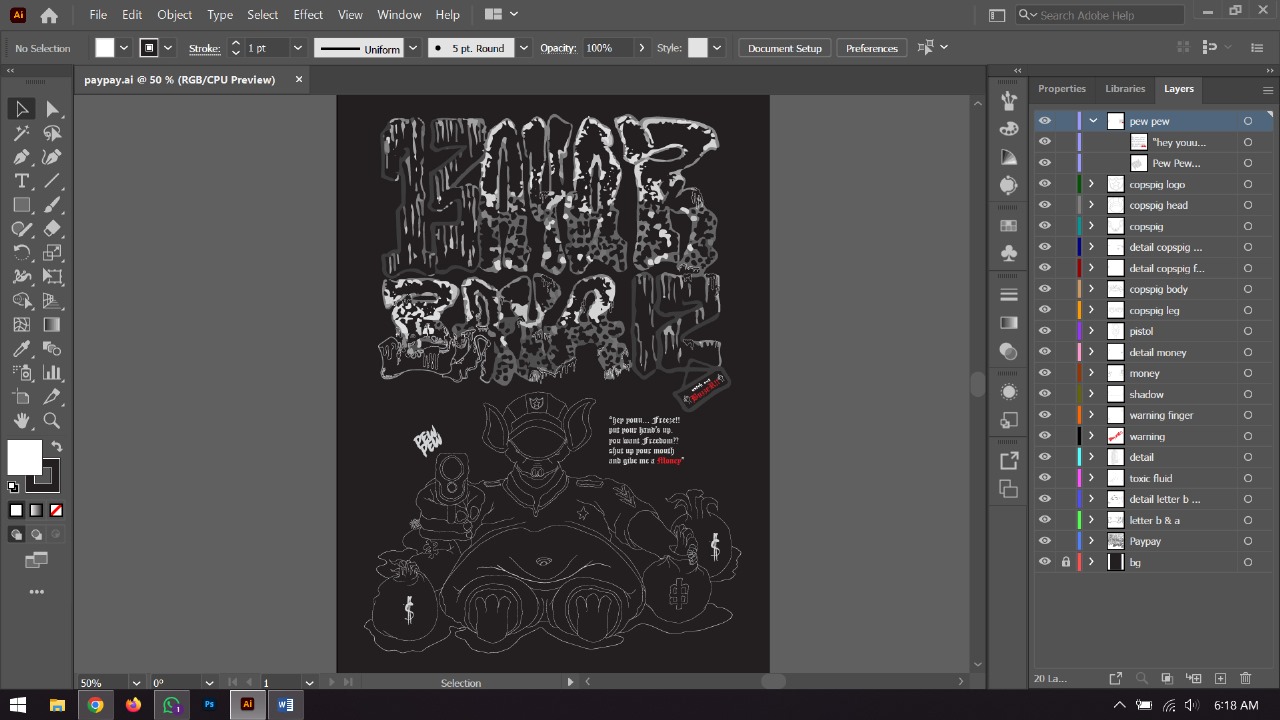Select the Direct Selection tool
Viewport: 1280px width, 720px height.
pos(52,109)
